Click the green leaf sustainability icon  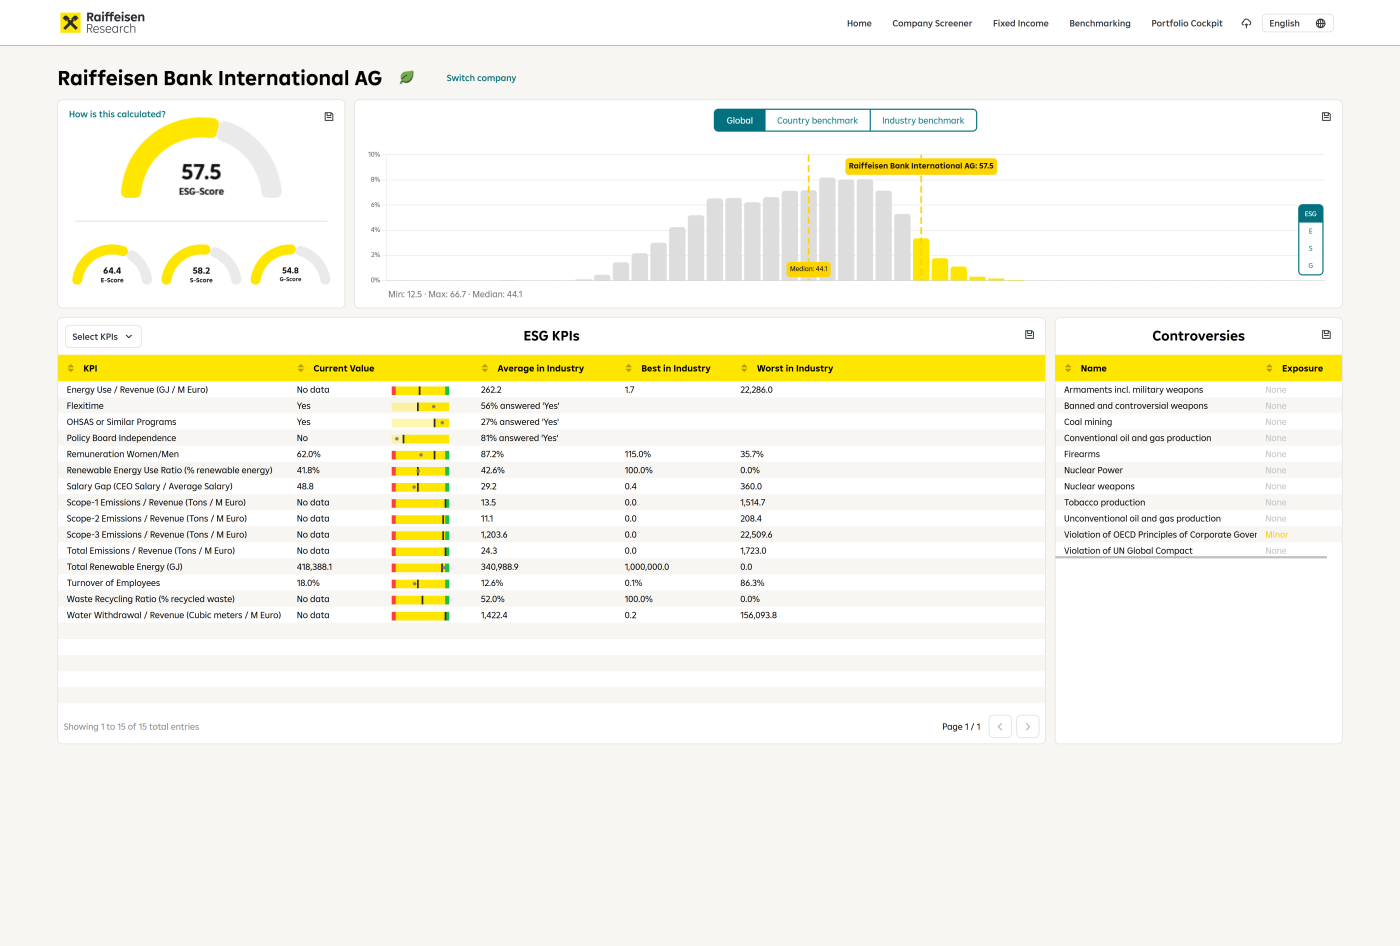pos(407,77)
